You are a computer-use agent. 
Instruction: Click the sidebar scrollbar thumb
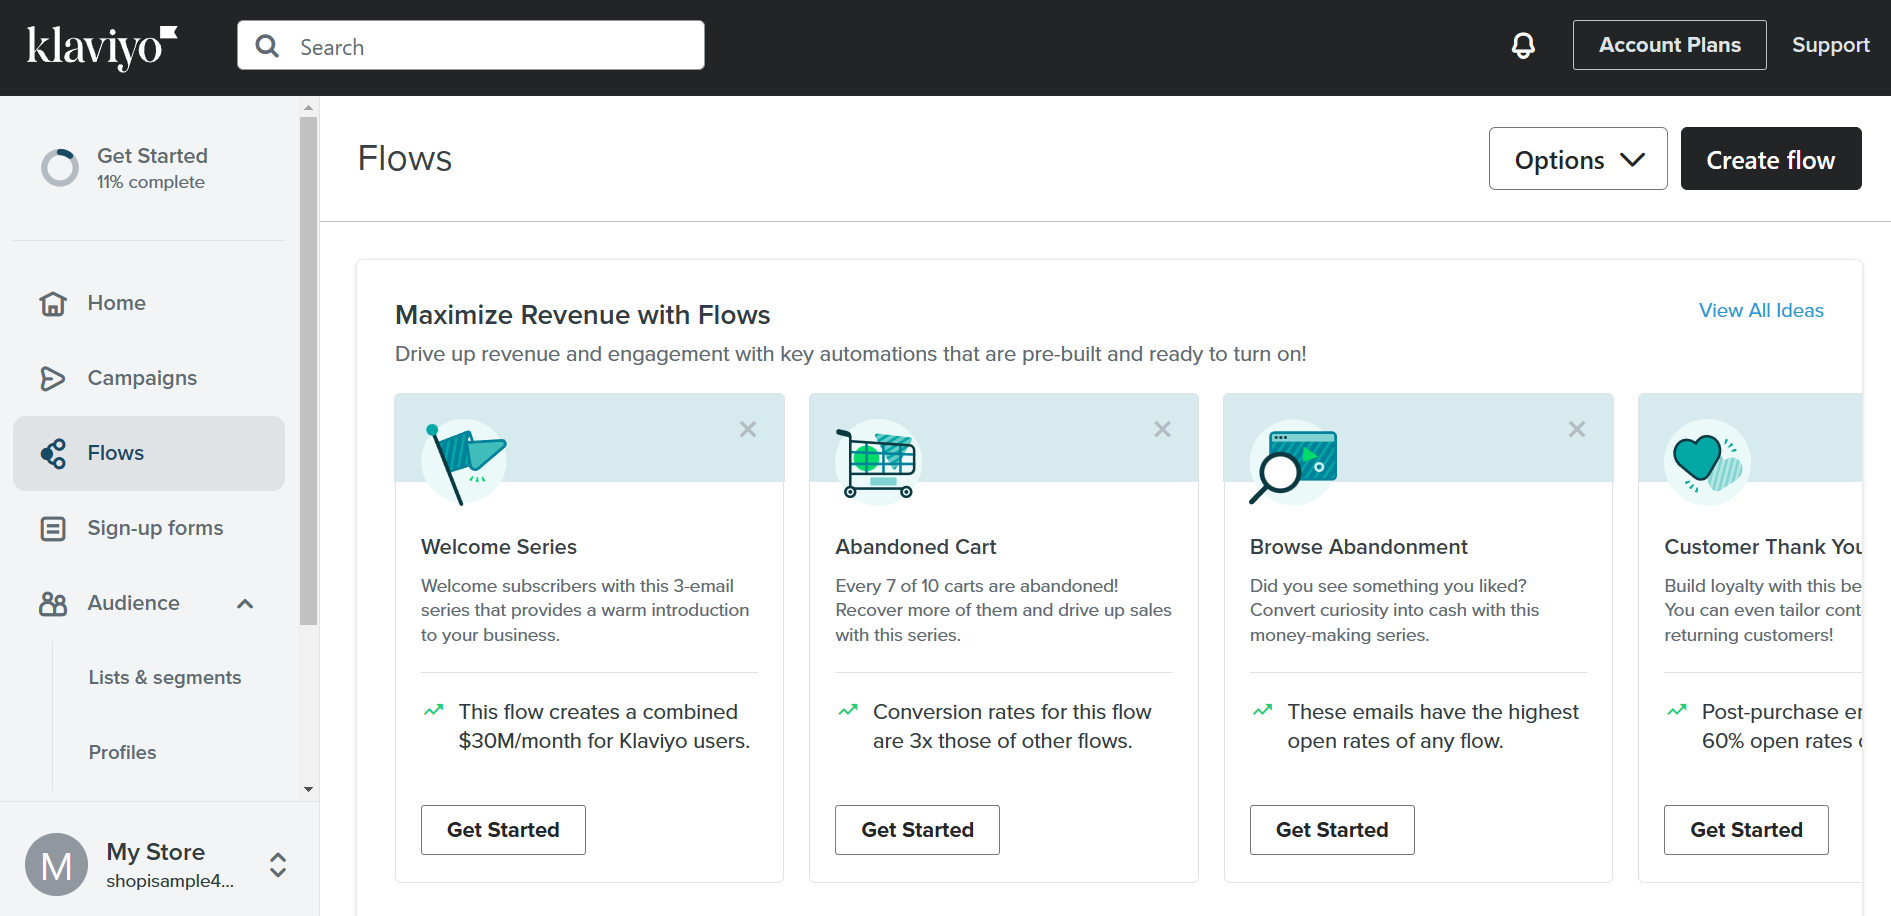point(308,370)
